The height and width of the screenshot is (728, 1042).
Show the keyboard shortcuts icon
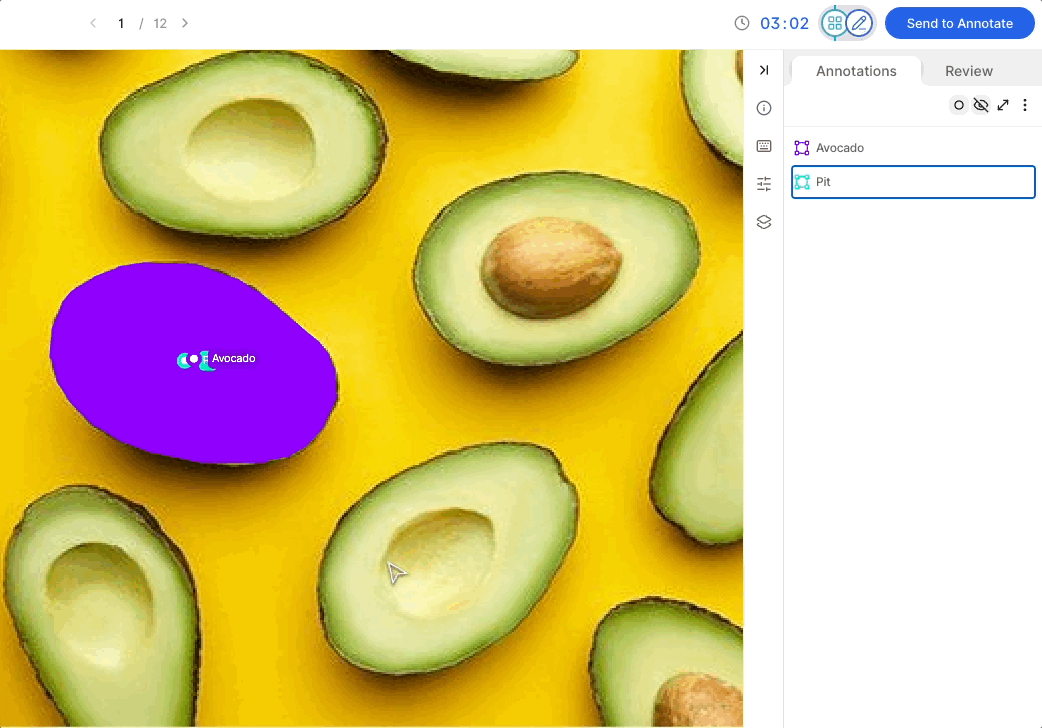click(x=764, y=146)
